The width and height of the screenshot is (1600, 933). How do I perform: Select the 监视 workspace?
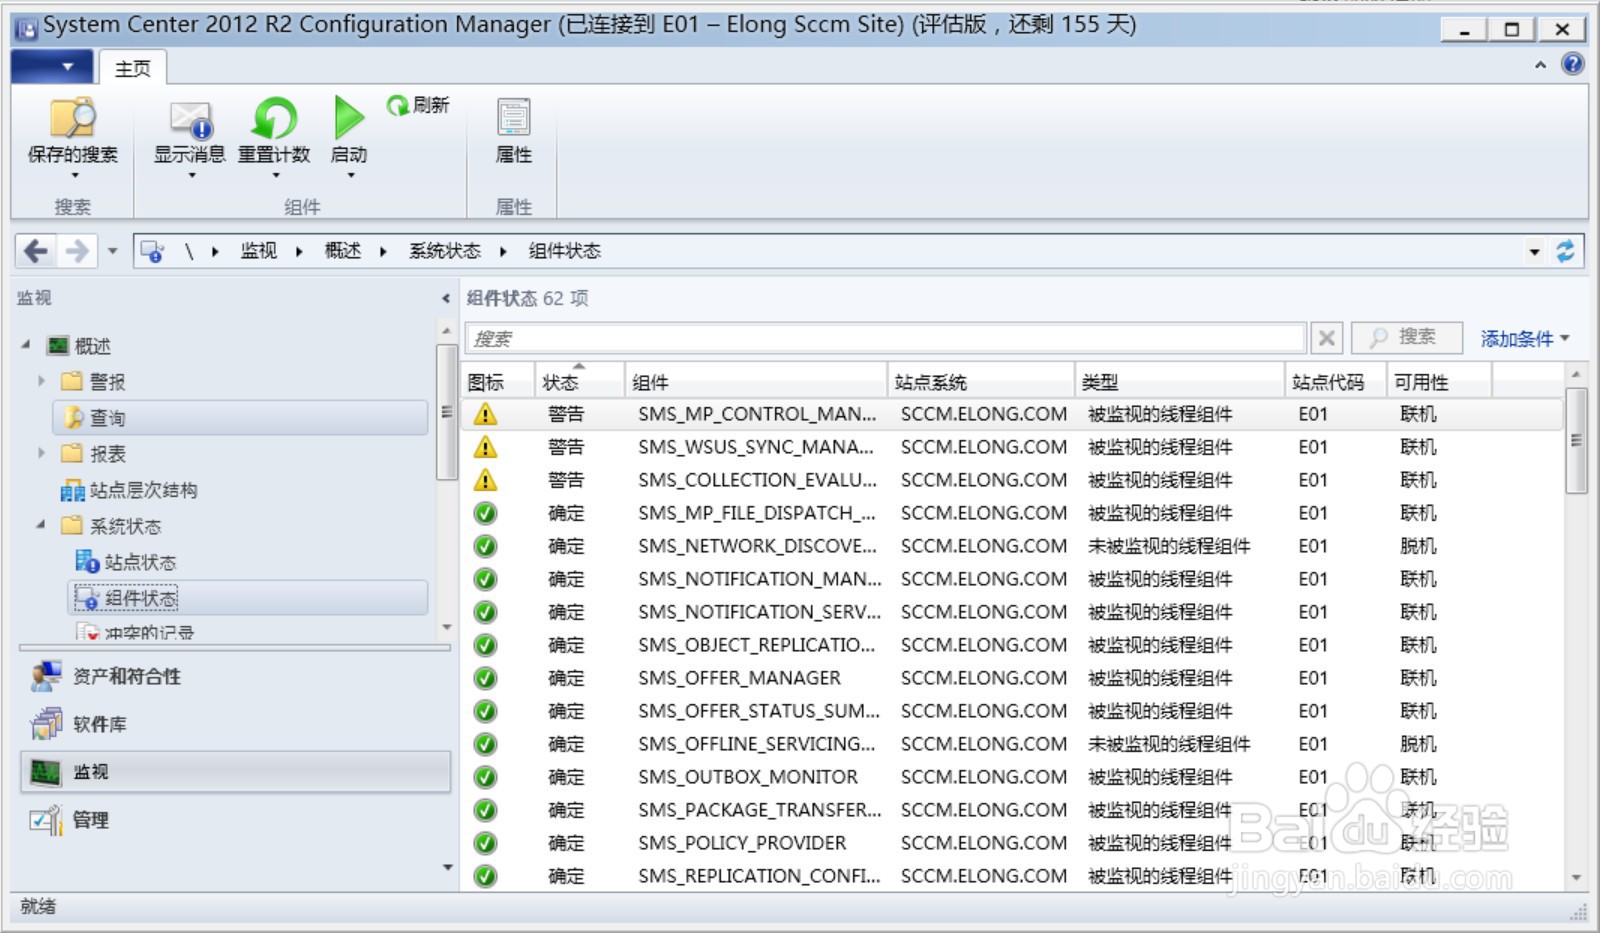pos(235,772)
